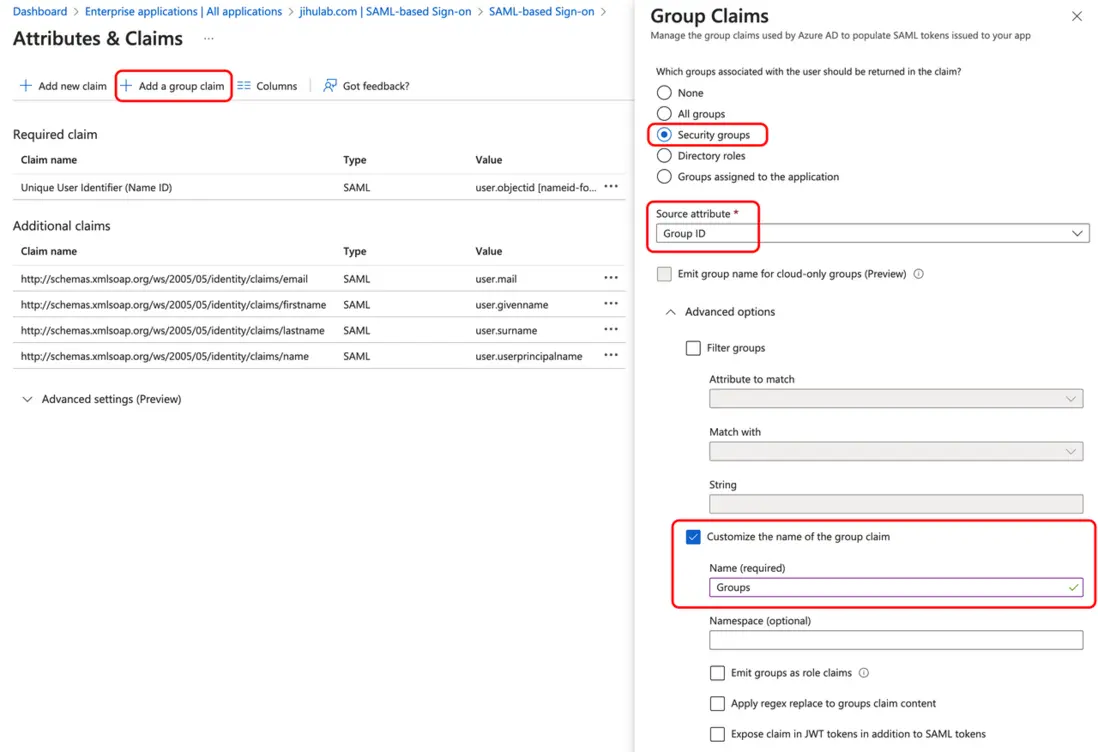Select the All groups radio button
This screenshot has height=752, width=1098.
click(x=664, y=114)
